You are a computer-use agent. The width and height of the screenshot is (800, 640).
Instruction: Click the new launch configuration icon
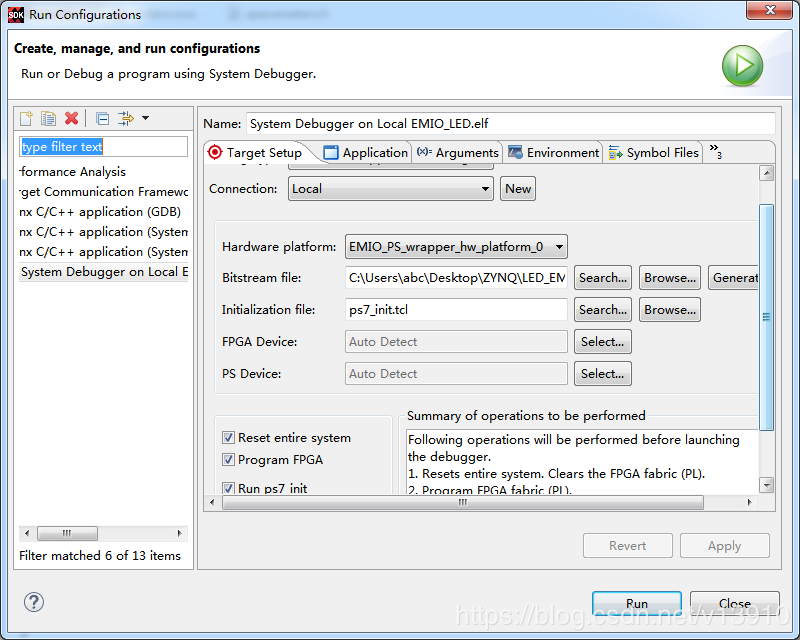pyautogui.click(x=27, y=119)
